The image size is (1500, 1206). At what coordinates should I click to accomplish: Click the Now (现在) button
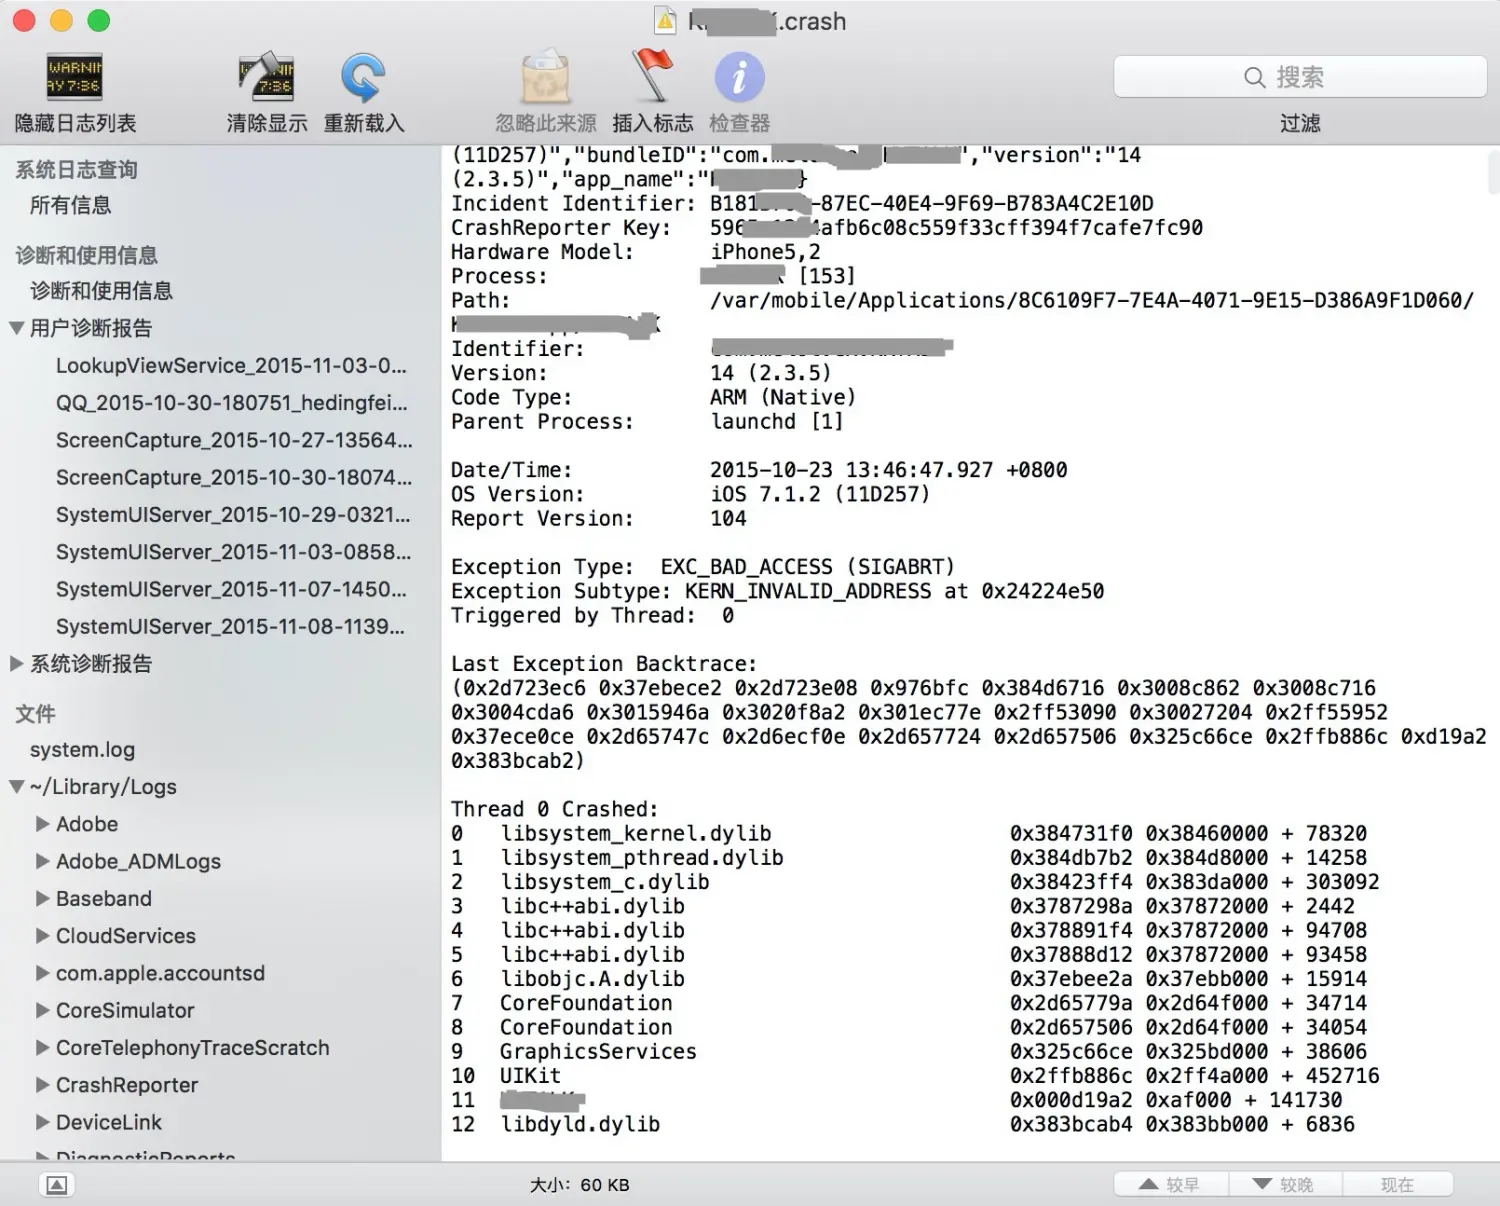[1397, 1185]
